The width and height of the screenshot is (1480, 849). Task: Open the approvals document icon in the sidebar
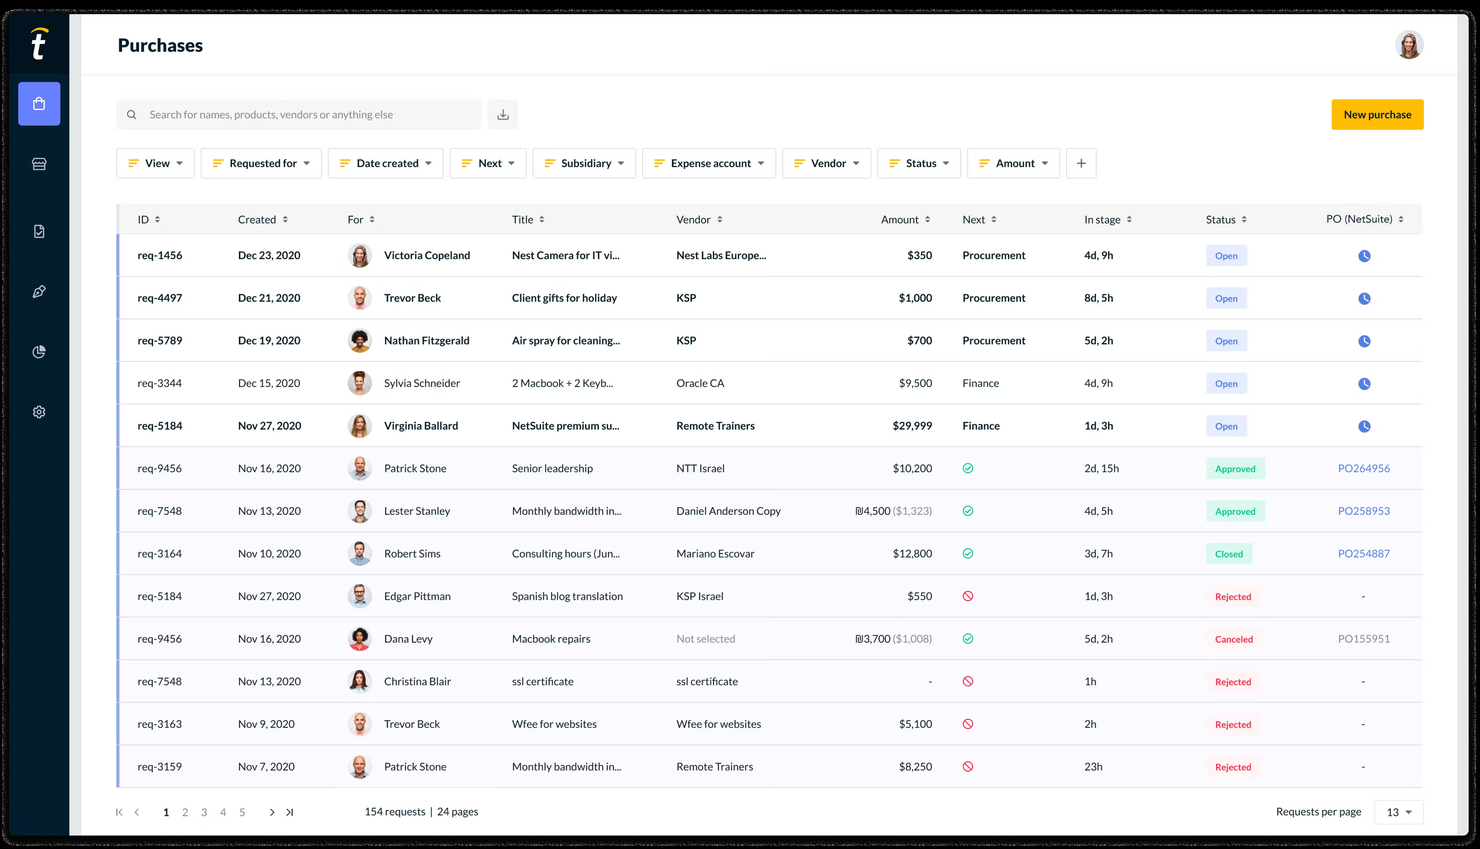pos(39,230)
